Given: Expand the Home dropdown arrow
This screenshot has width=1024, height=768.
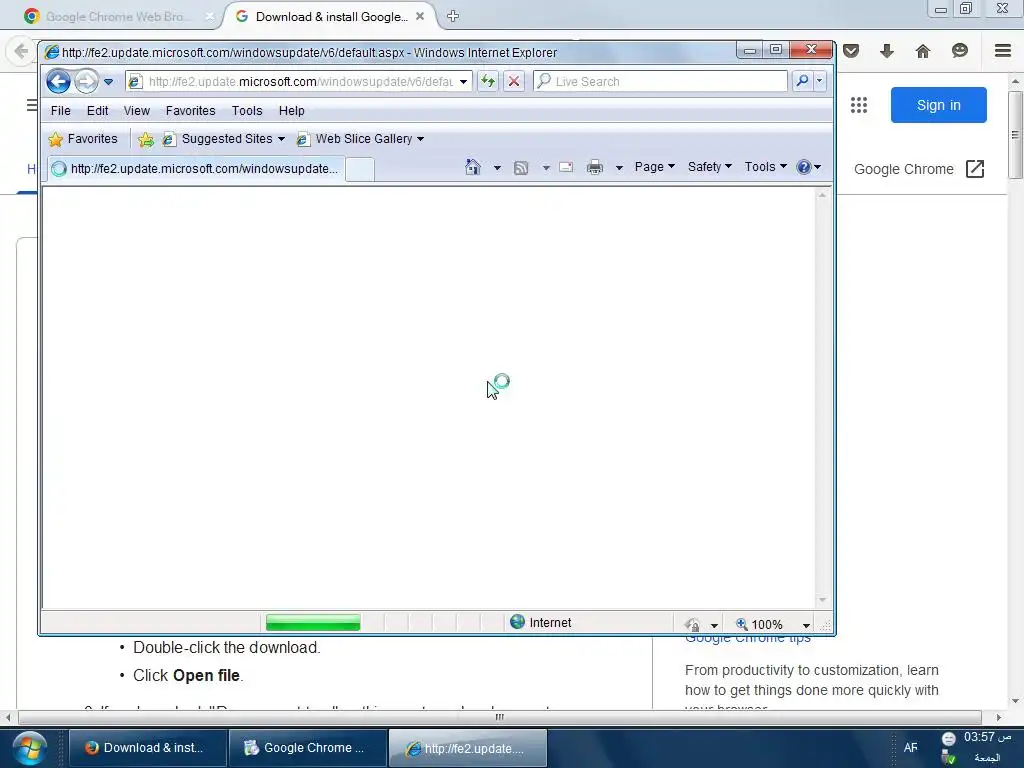Looking at the screenshot, I should point(497,168).
